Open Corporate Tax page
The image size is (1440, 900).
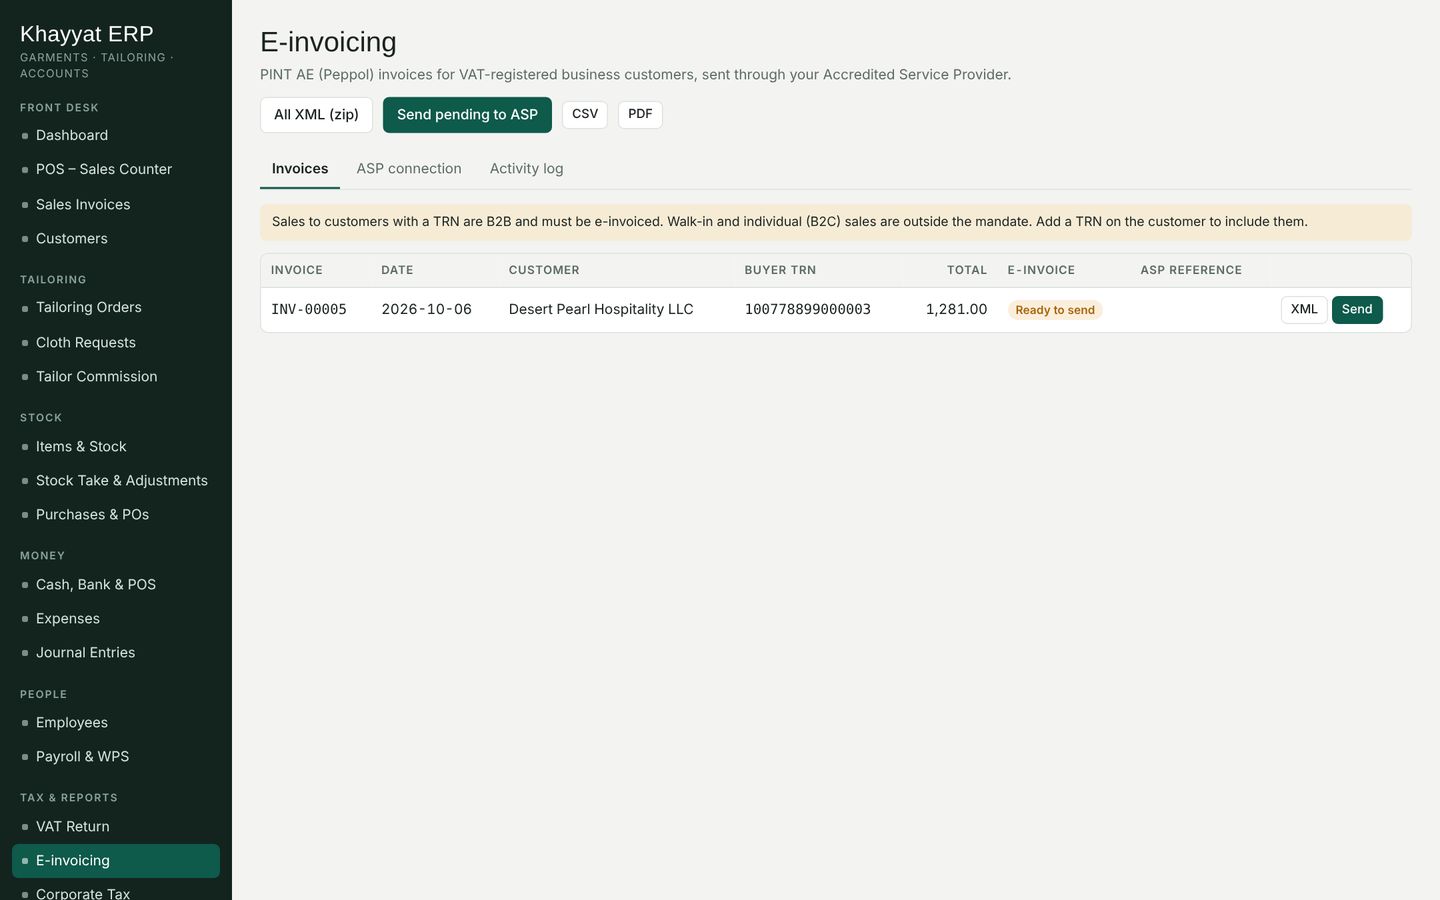tap(116, 891)
